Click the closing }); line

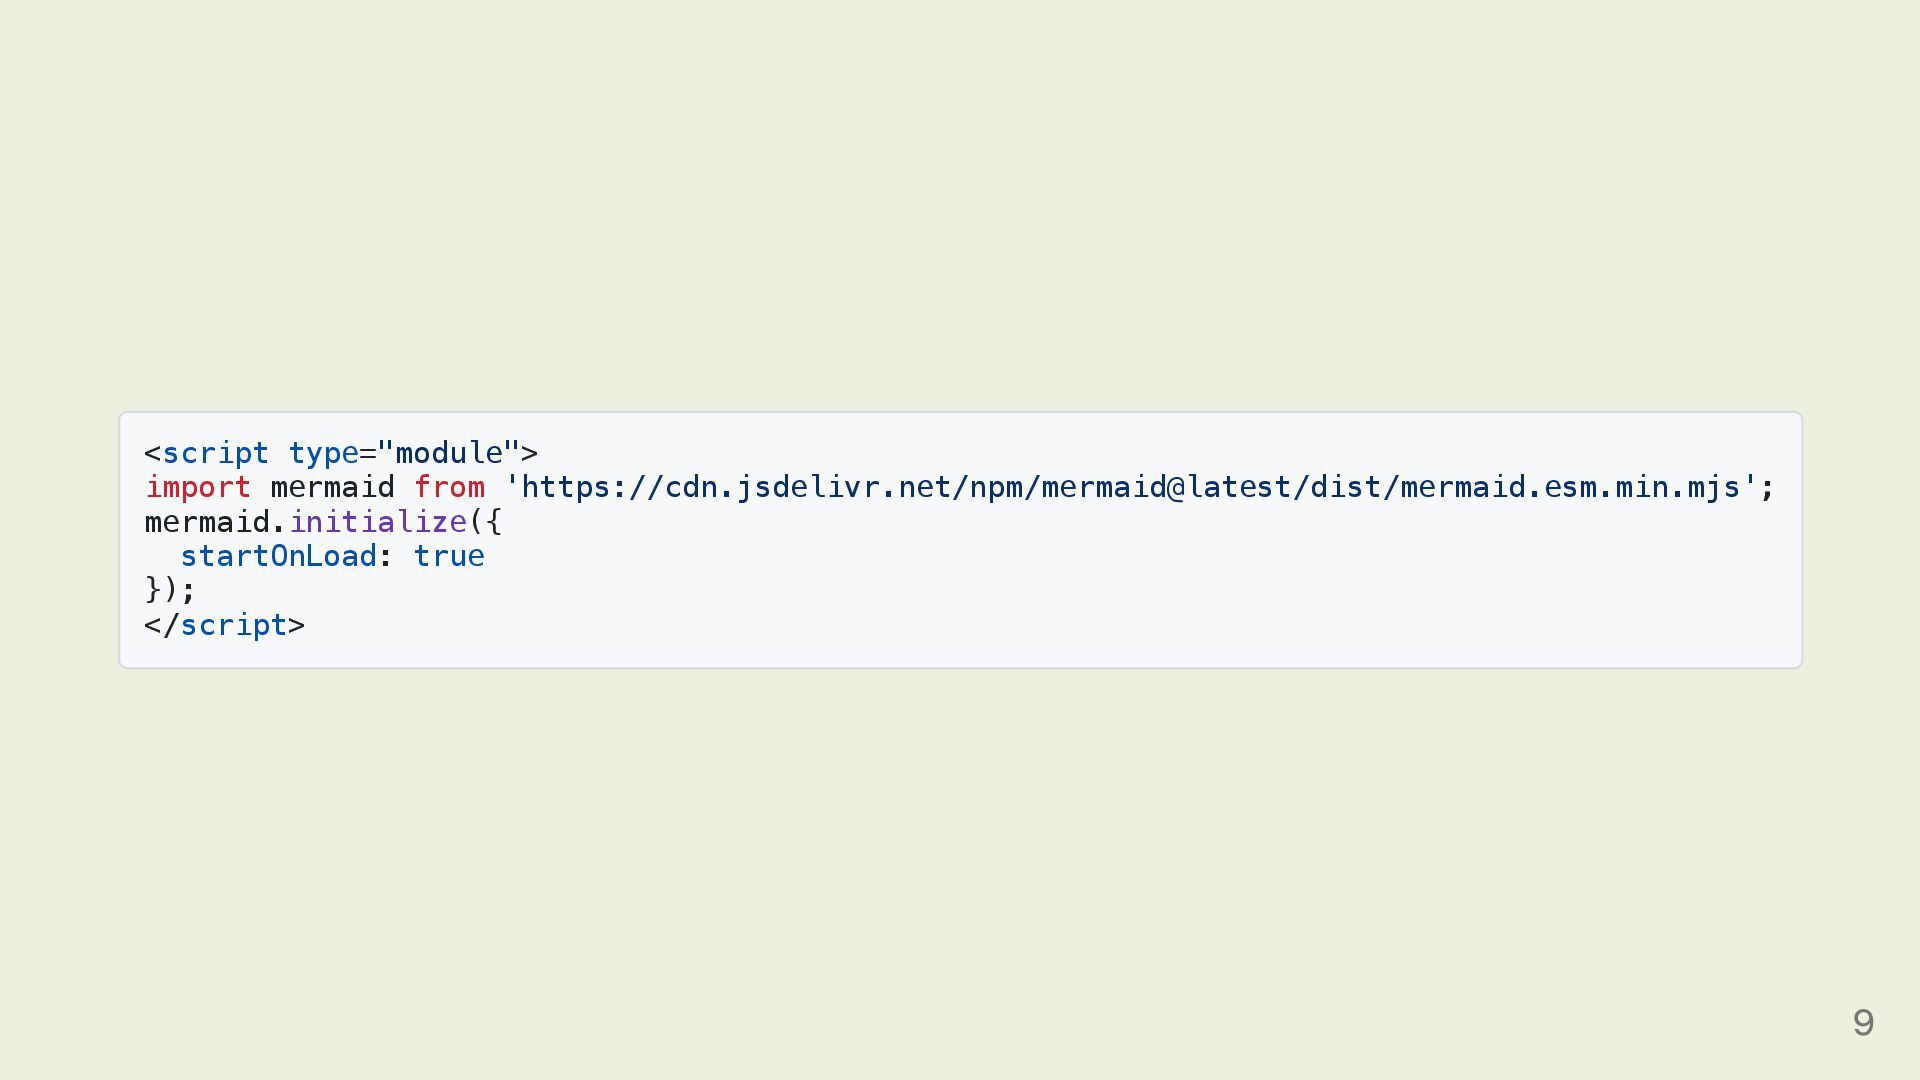(x=170, y=590)
